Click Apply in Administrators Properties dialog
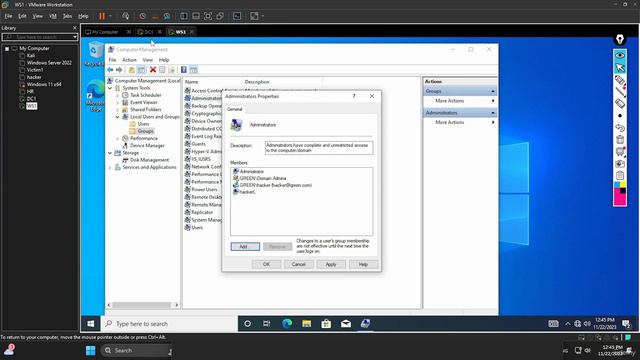The height and width of the screenshot is (360, 640). click(331, 264)
